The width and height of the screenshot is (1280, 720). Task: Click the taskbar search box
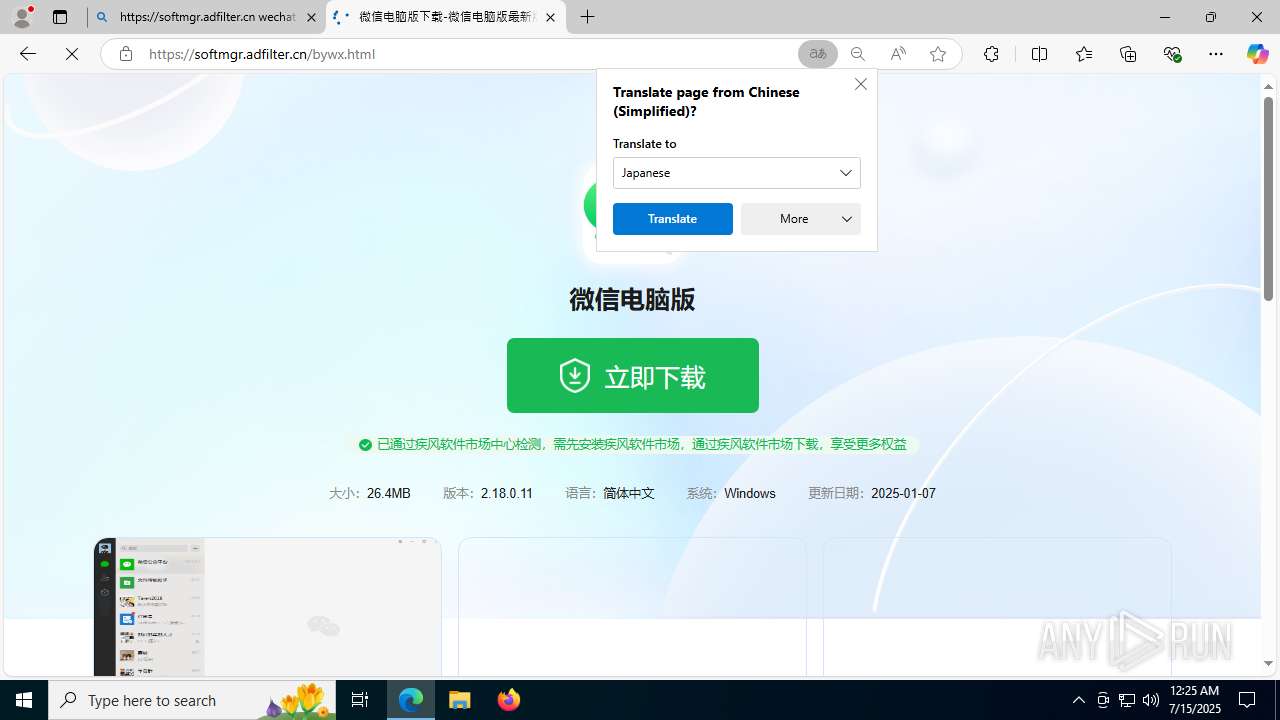[192, 700]
